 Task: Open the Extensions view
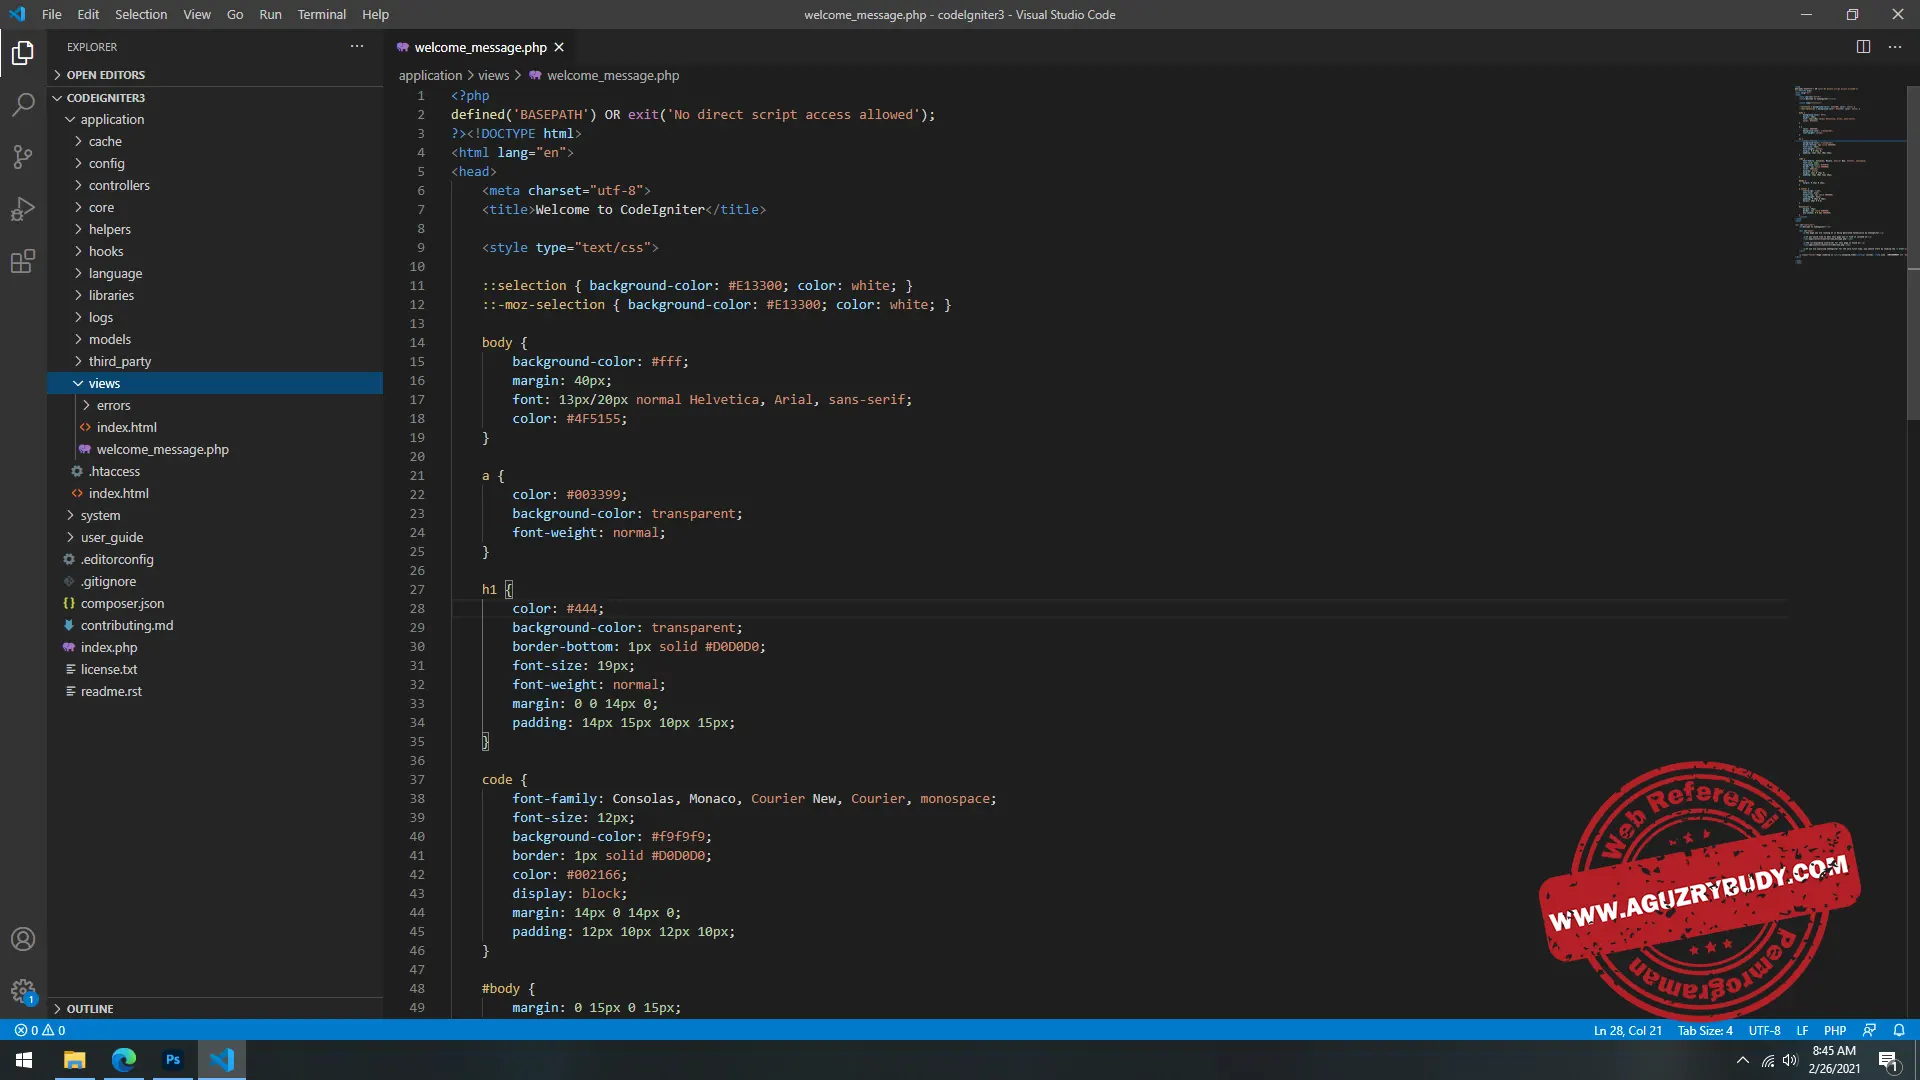coord(23,261)
